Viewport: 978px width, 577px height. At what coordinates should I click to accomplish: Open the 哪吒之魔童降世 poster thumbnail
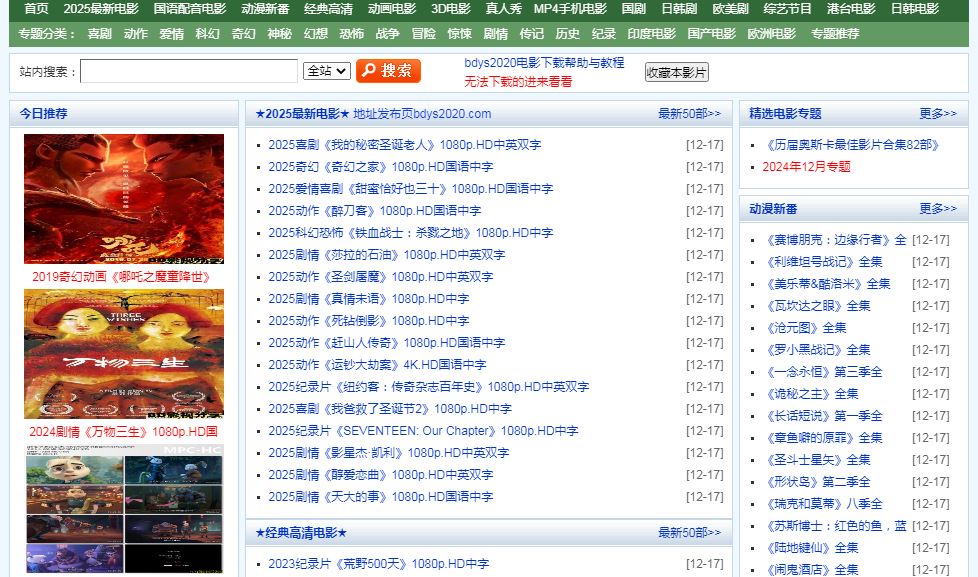(x=124, y=198)
